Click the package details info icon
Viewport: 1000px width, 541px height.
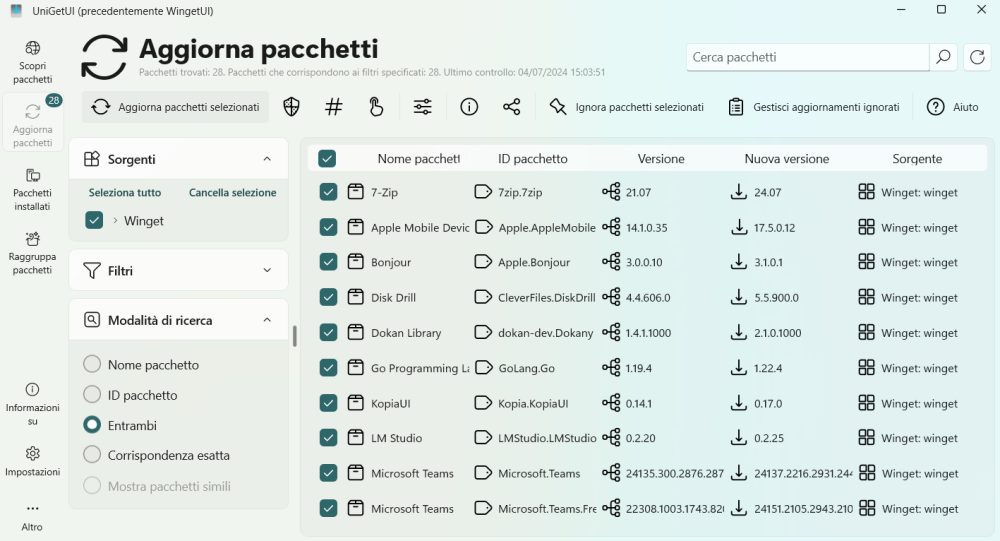pos(469,107)
